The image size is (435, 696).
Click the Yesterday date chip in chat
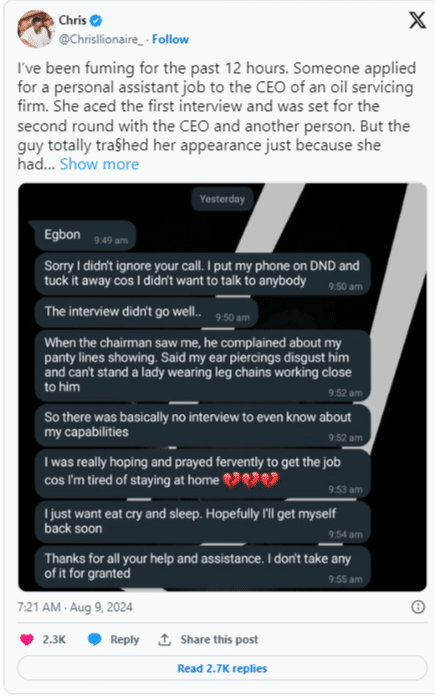tap(222, 199)
